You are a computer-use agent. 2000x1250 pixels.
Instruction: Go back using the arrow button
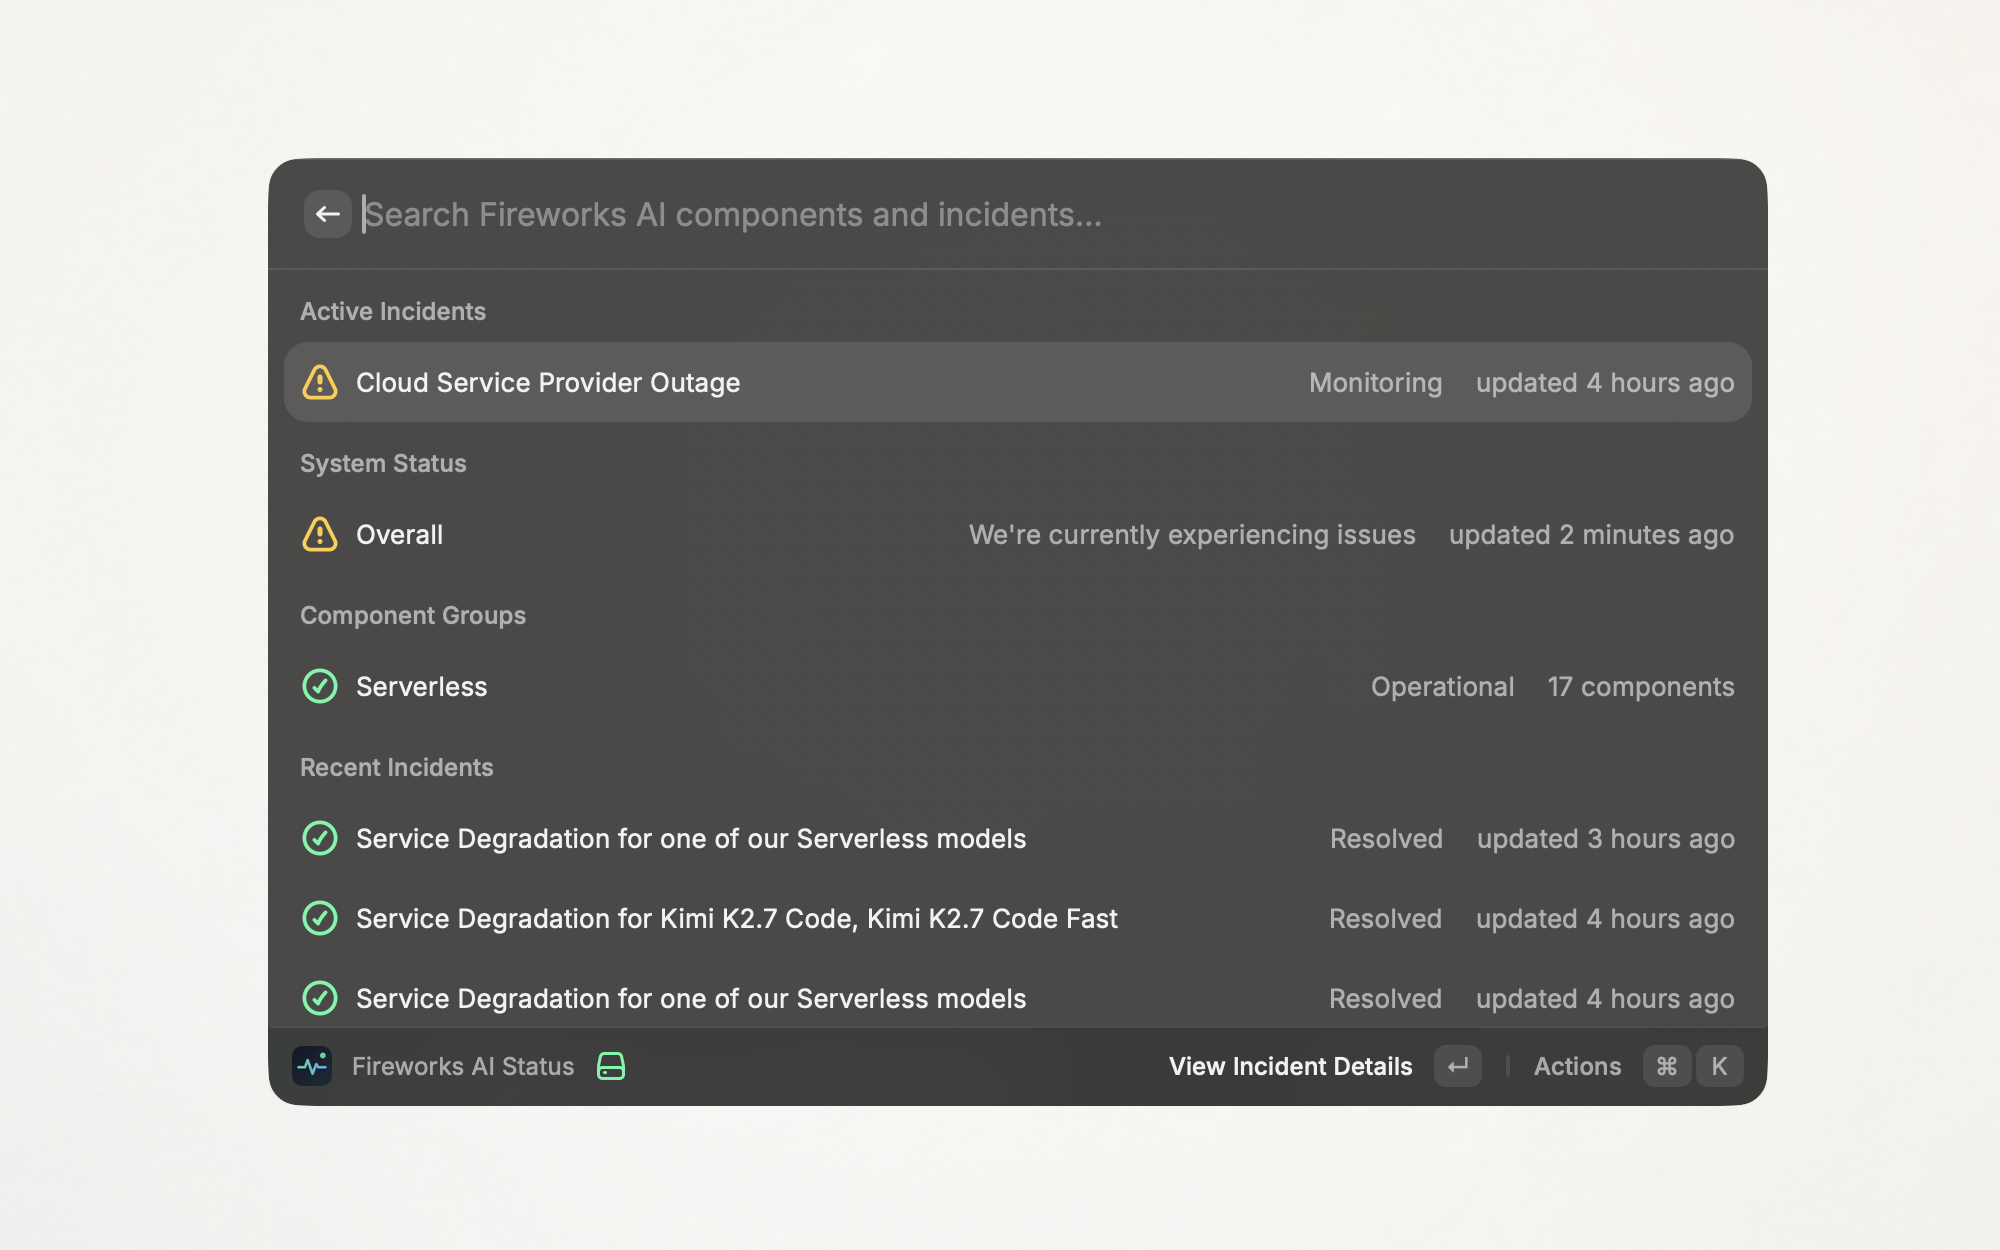click(x=327, y=214)
